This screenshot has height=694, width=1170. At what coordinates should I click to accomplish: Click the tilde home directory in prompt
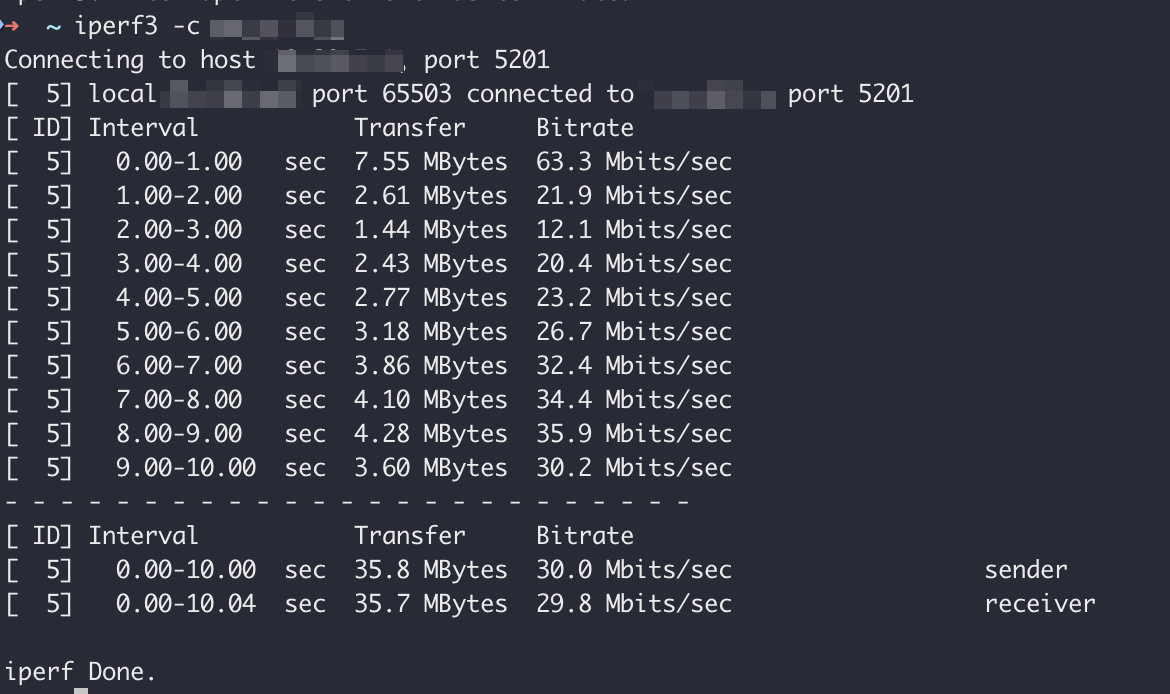point(53,26)
